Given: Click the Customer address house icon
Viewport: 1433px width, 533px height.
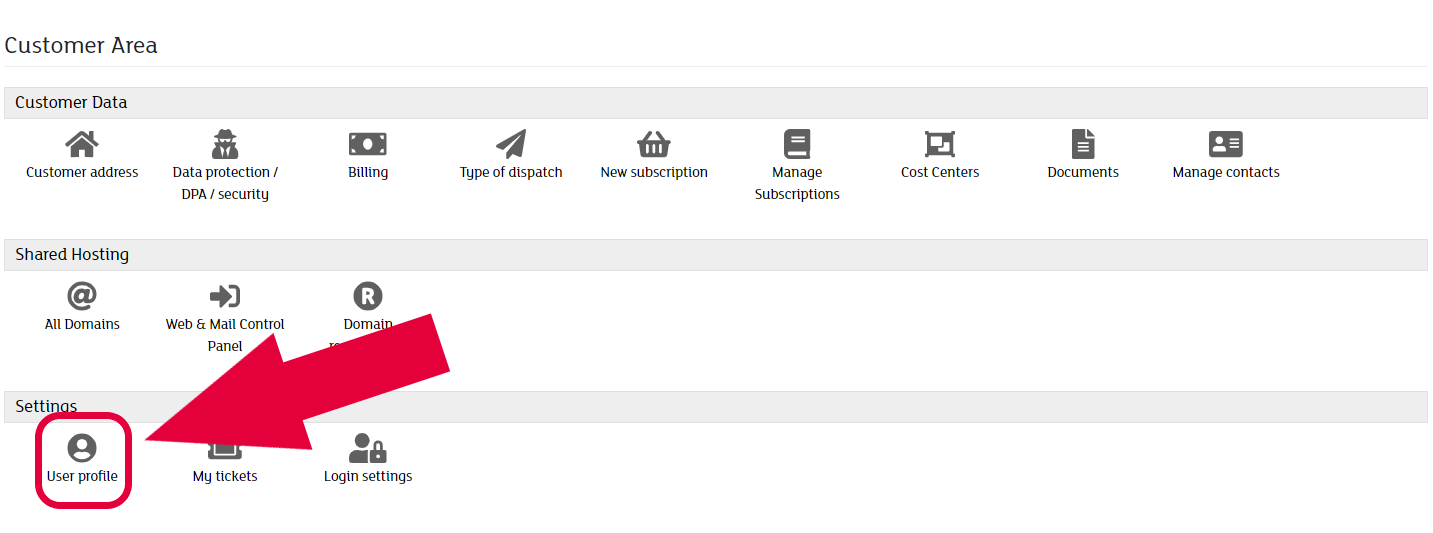Looking at the screenshot, I should click(82, 144).
